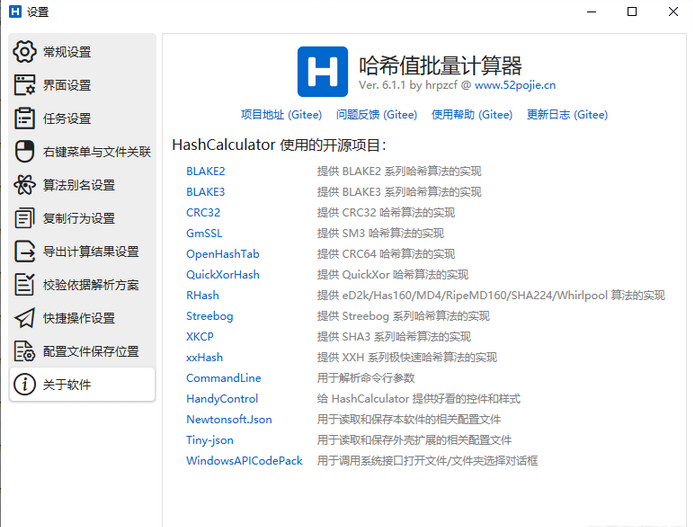Open the HandyControl project link

(x=222, y=399)
